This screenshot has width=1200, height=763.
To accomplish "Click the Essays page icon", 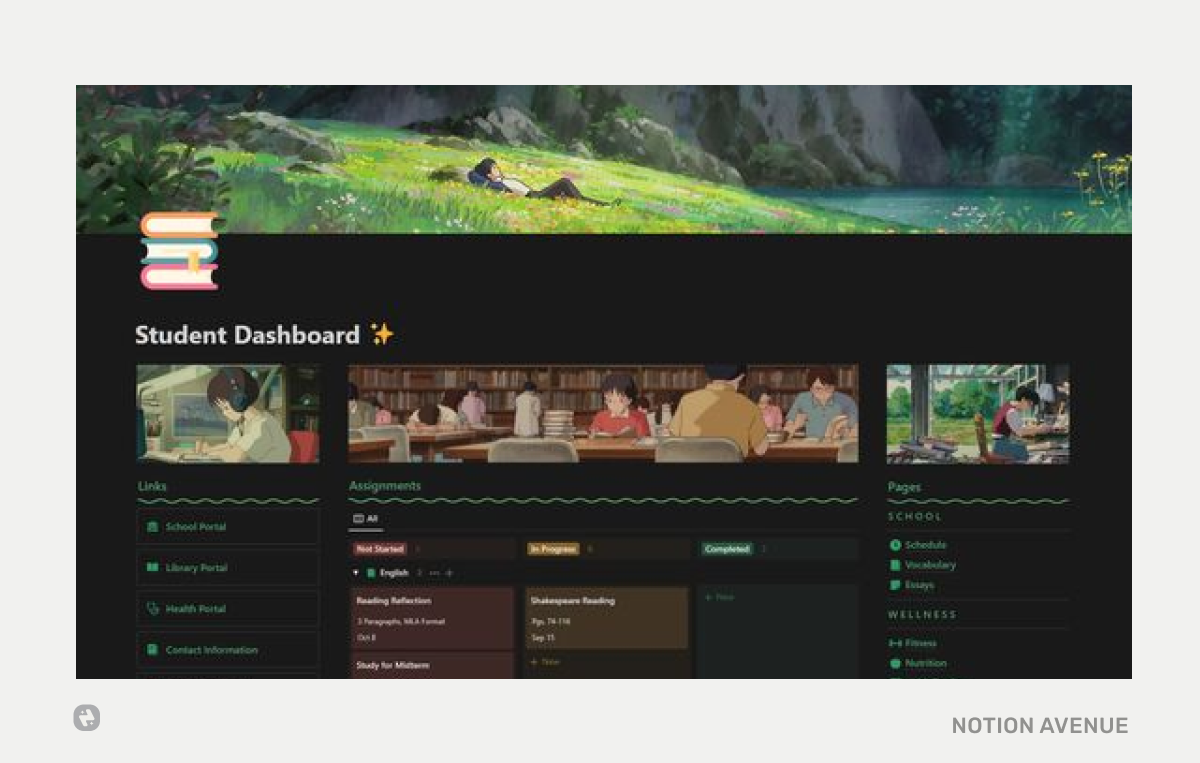I will pos(895,585).
